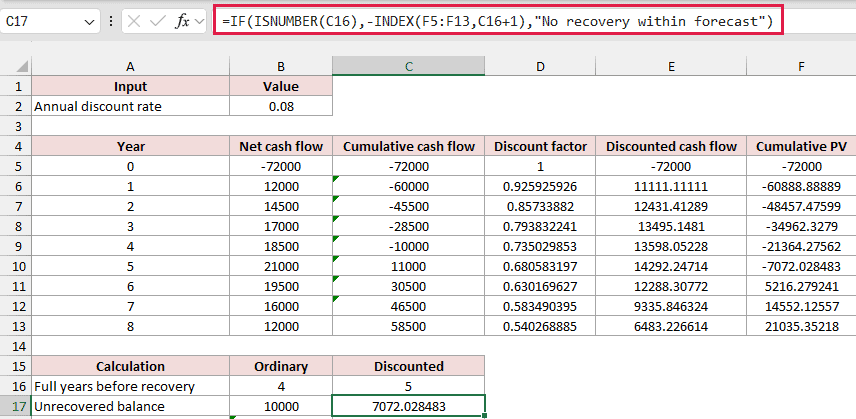Select the cell with 6483.226614

point(671,326)
